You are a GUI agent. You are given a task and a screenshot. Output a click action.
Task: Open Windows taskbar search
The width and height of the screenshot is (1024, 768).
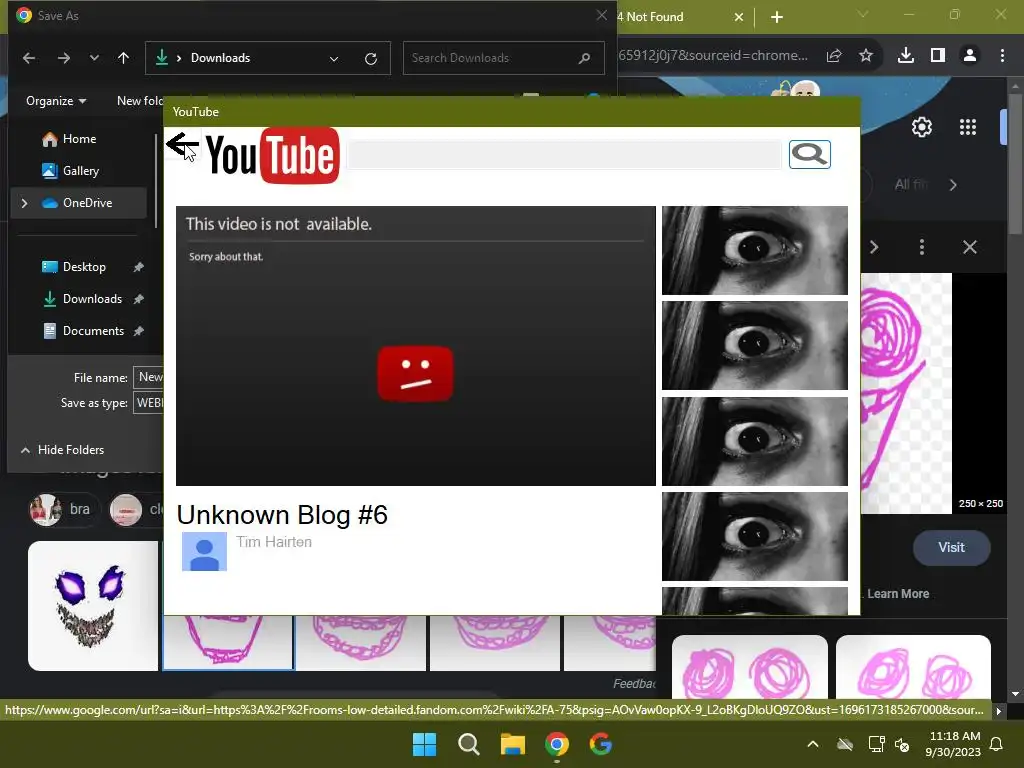coord(468,744)
